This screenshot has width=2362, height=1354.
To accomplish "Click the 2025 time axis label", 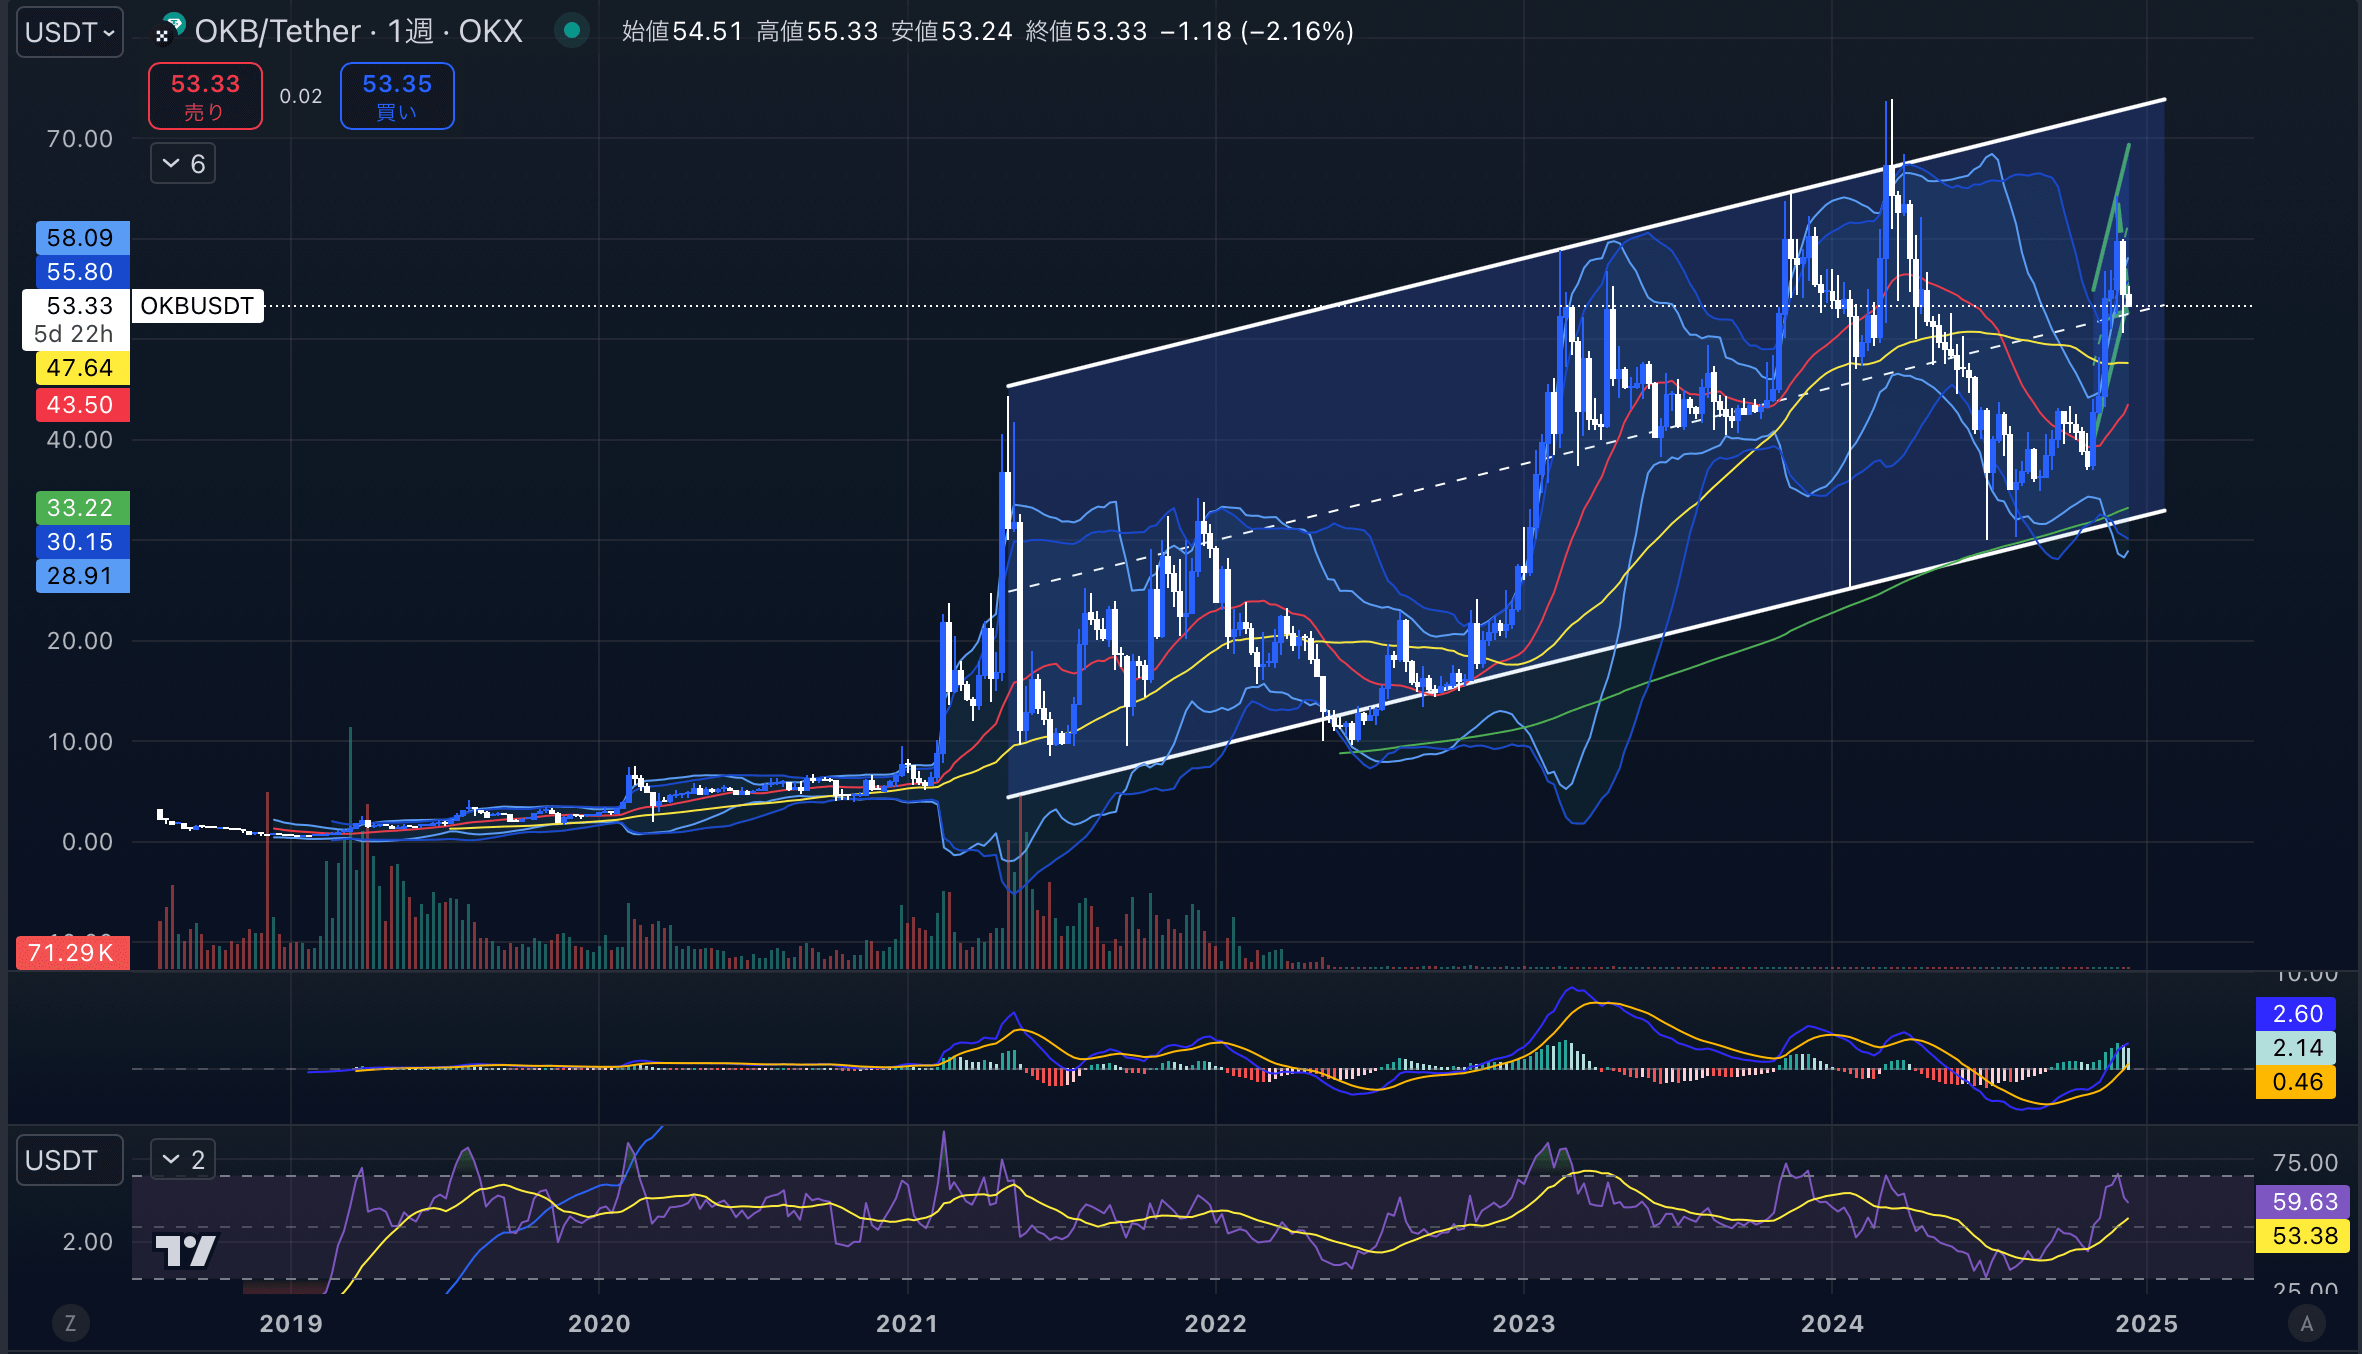I will coord(2146,1324).
